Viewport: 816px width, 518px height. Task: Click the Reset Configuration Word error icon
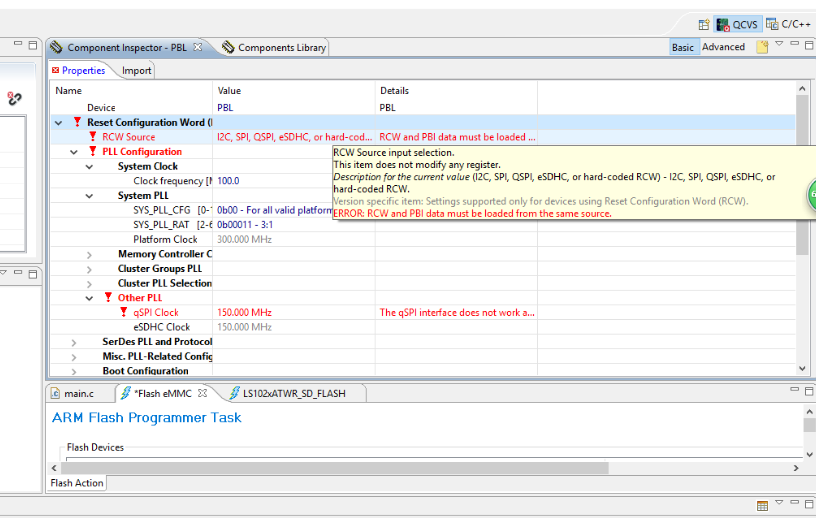(x=77, y=122)
